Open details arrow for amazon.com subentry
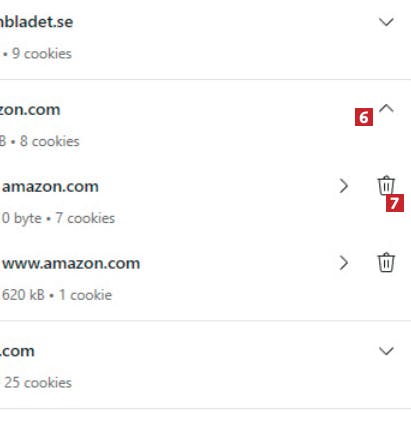Viewport: 411px width, 424px height. point(343,186)
